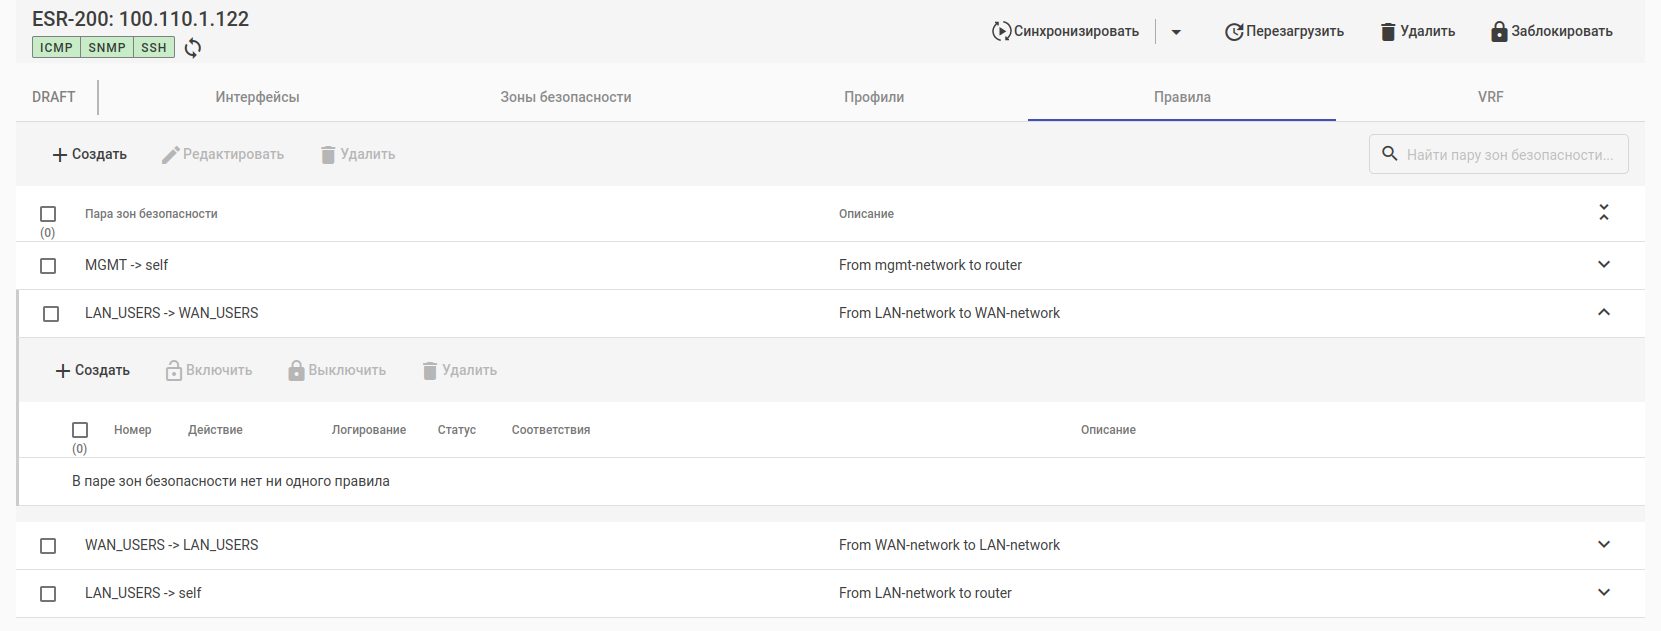This screenshot has width=1661, height=631.
Task: Expand the LAN_USERS -> self row
Action: [1604, 593]
